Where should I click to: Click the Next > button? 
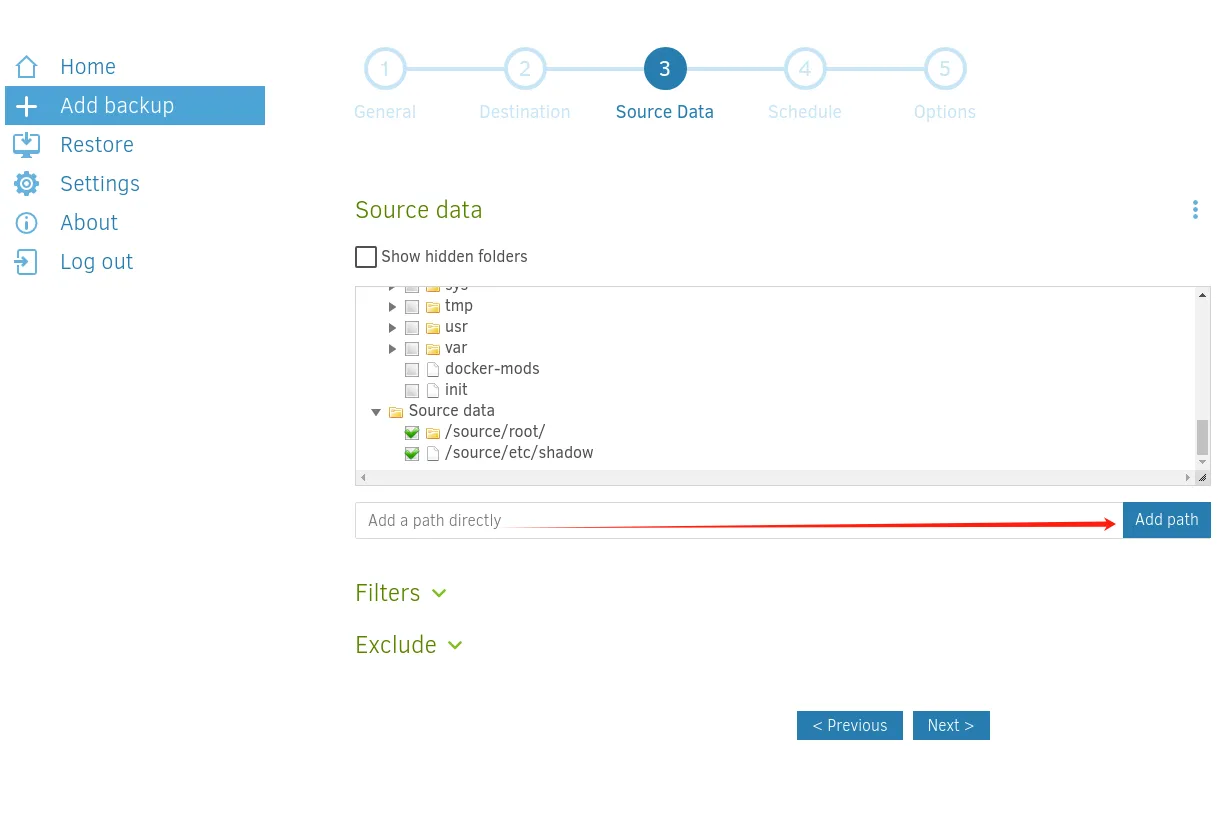[951, 726]
